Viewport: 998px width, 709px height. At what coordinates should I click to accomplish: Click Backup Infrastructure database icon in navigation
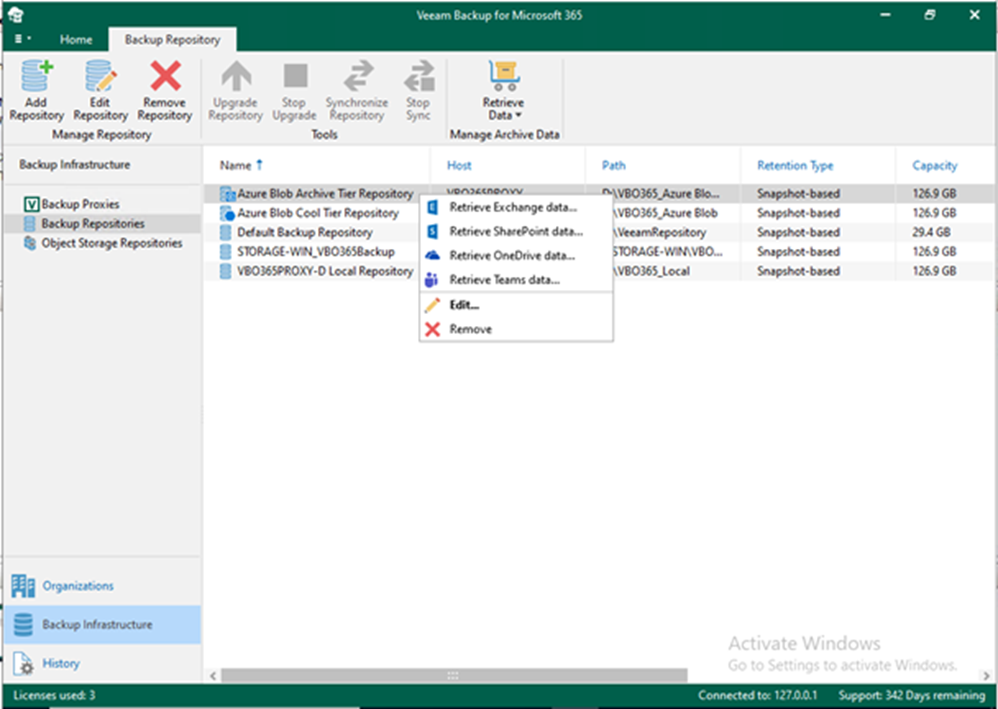point(23,624)
